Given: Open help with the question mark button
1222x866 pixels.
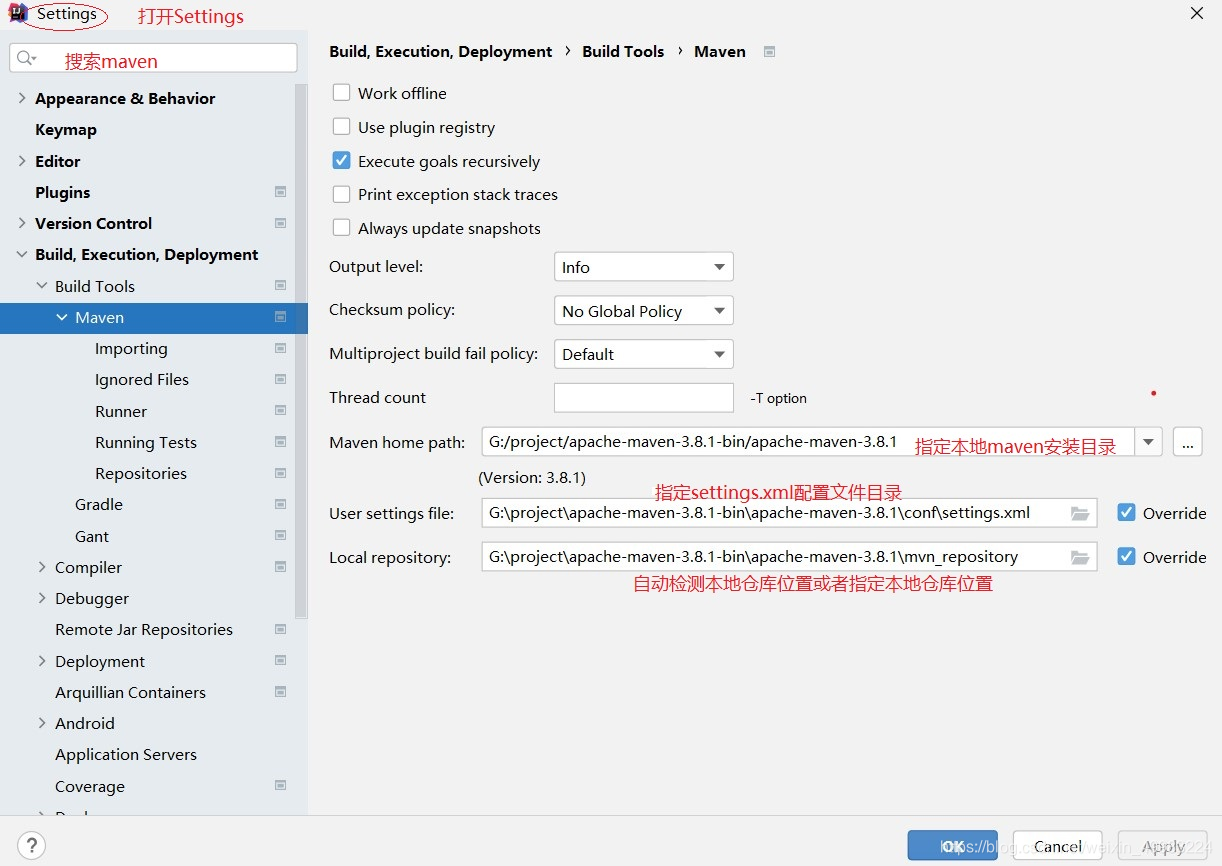Looking at the screenshot, I should click(31, 845).
